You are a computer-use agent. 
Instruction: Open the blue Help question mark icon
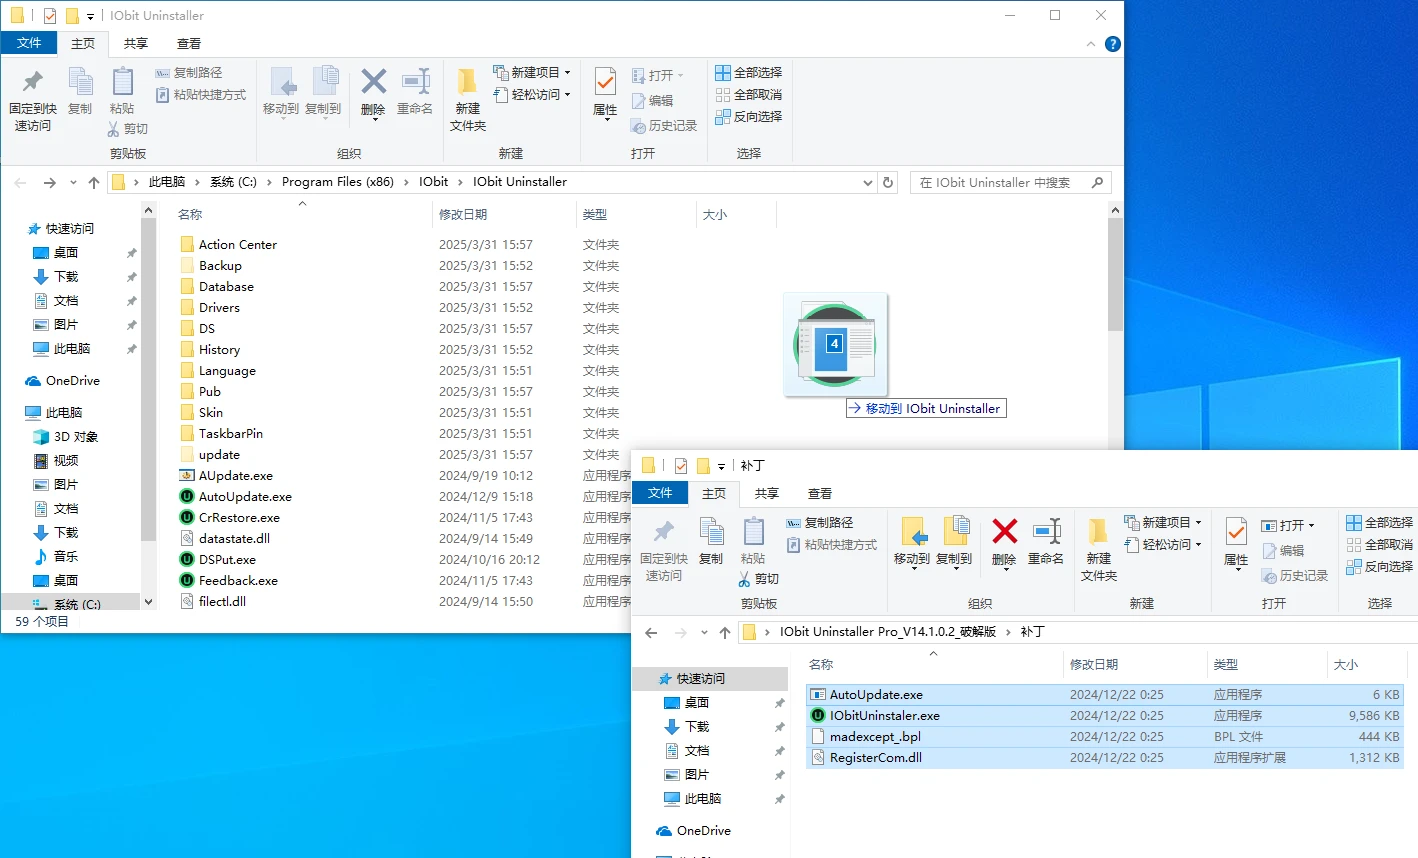1113,44
